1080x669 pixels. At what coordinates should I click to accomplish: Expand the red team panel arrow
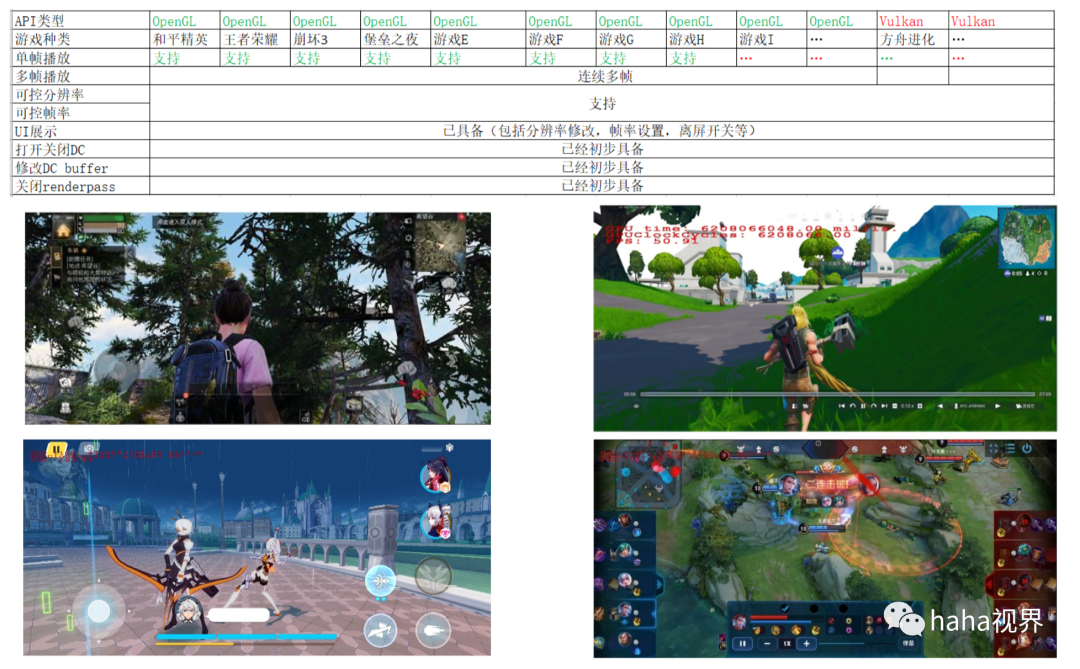click(990, 584)
